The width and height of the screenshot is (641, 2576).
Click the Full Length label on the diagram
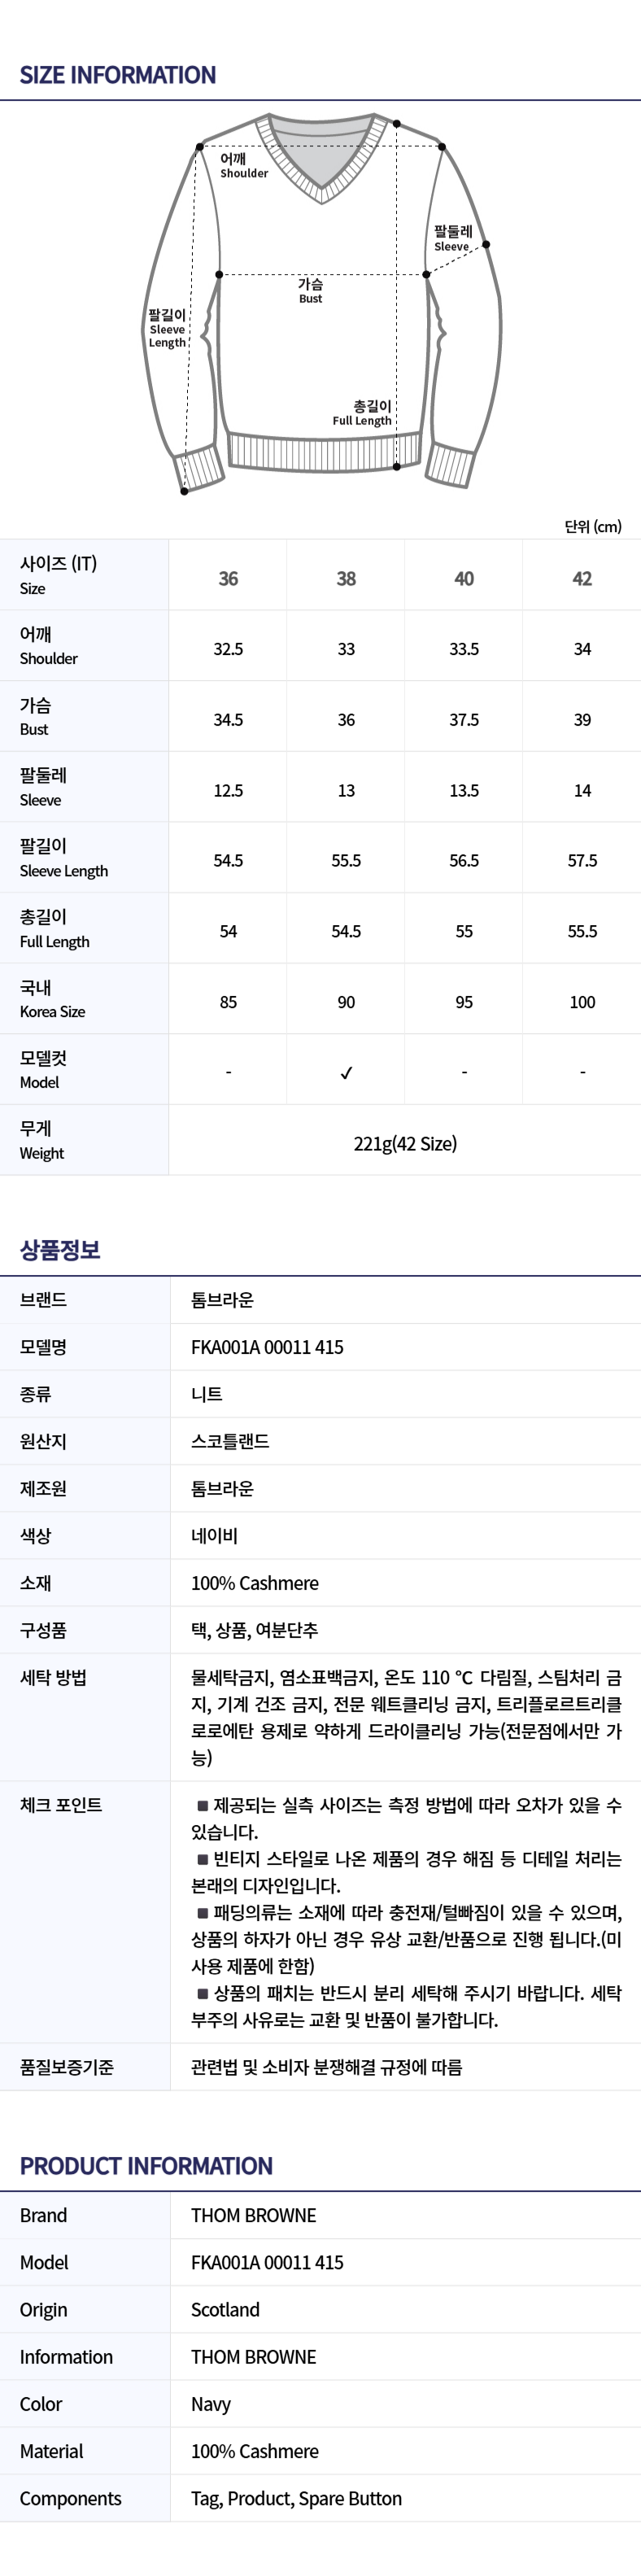pos(362,413)
